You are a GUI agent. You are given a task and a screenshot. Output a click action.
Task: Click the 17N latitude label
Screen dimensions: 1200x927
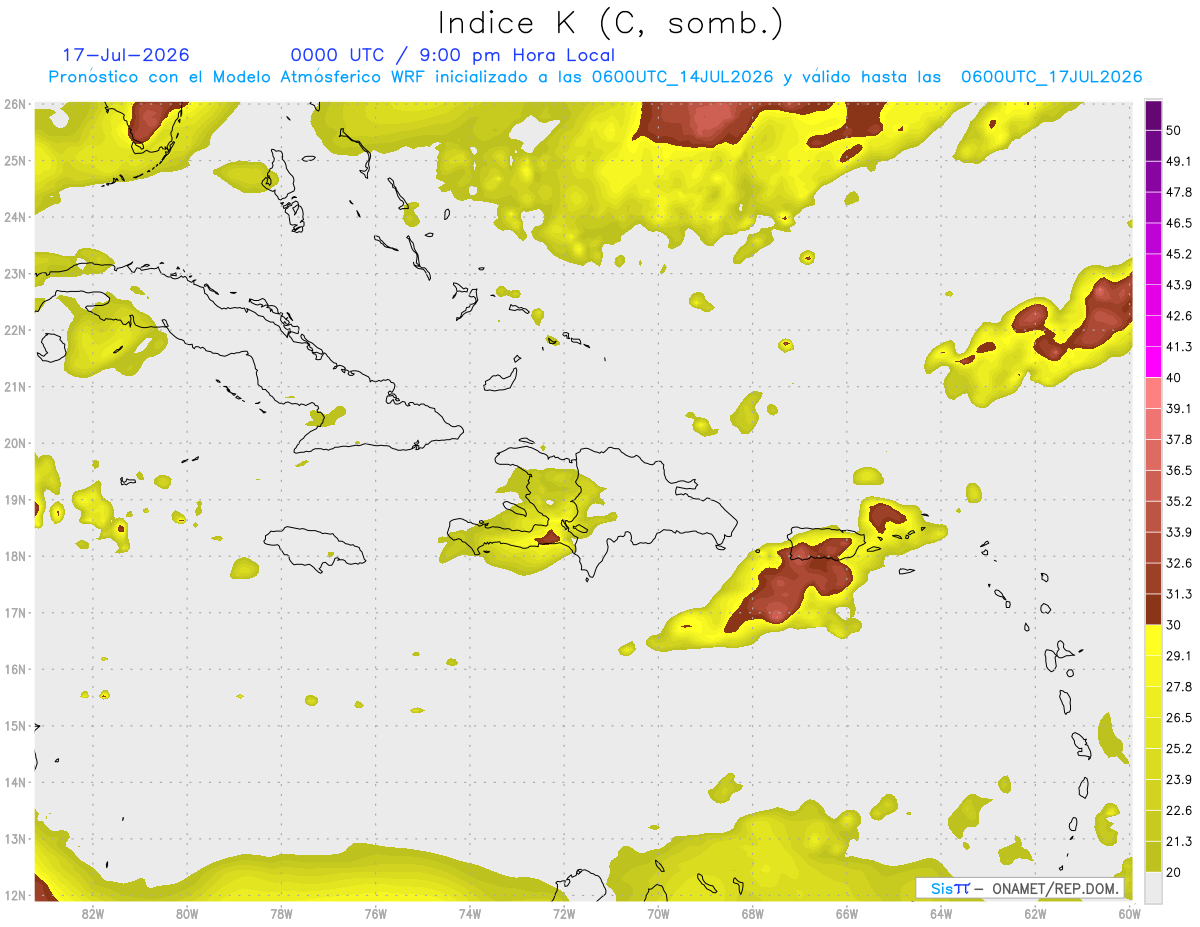(15, 613)
